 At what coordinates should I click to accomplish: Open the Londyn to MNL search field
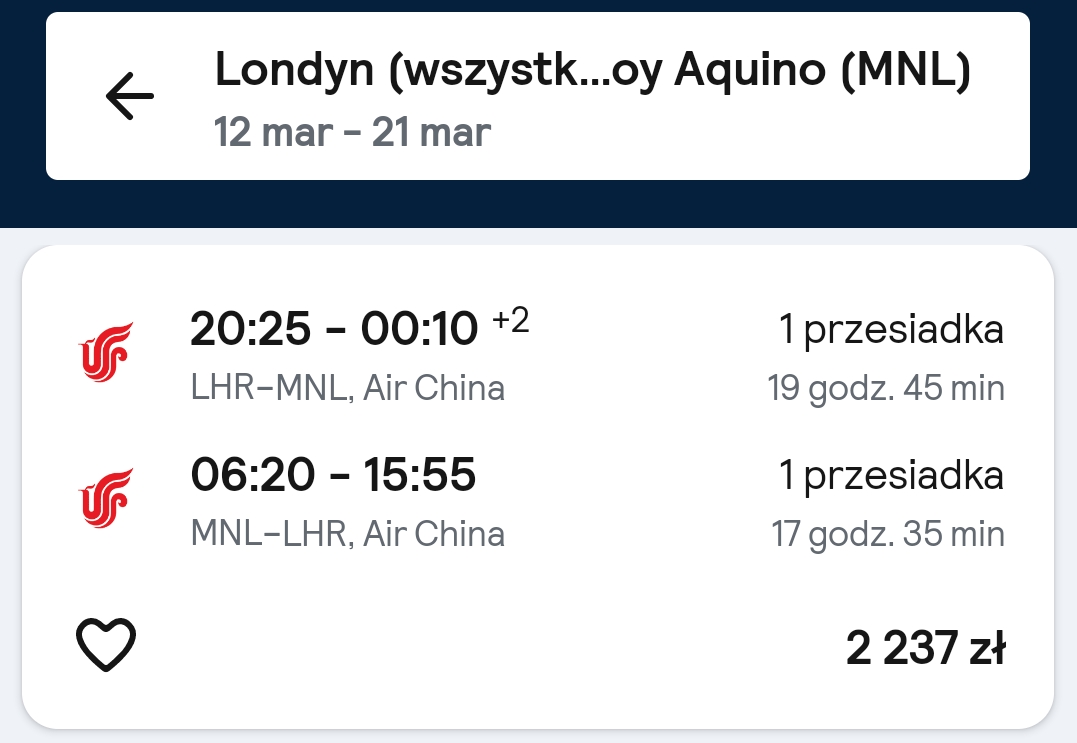538,96
